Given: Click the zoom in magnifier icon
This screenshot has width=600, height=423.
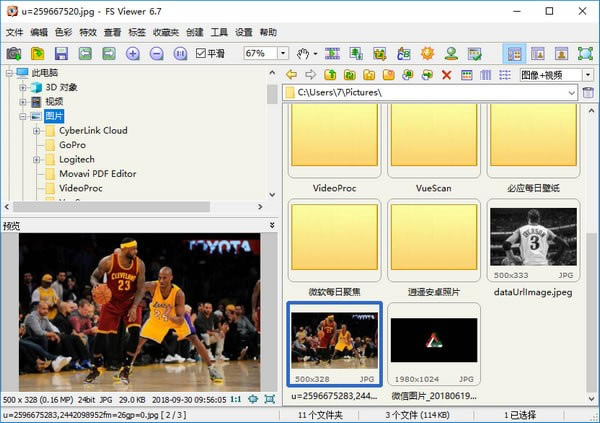Looking at the screenshot, I should 133,53.
